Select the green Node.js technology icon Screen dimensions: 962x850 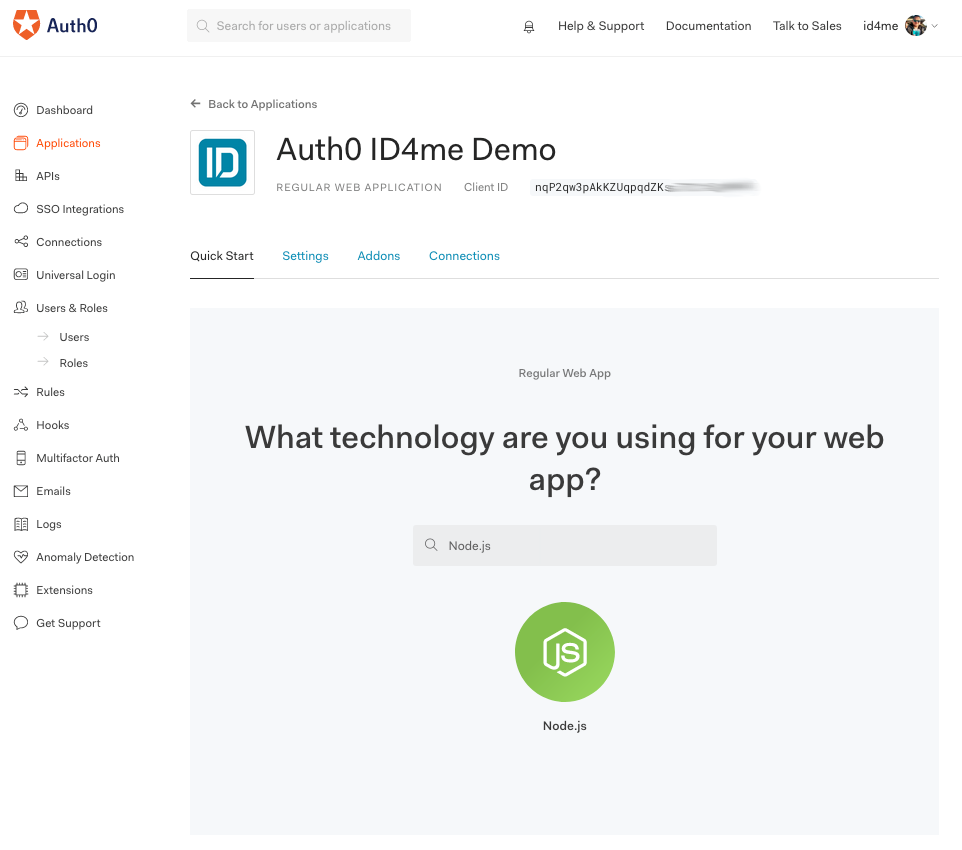tap(564, 652)
